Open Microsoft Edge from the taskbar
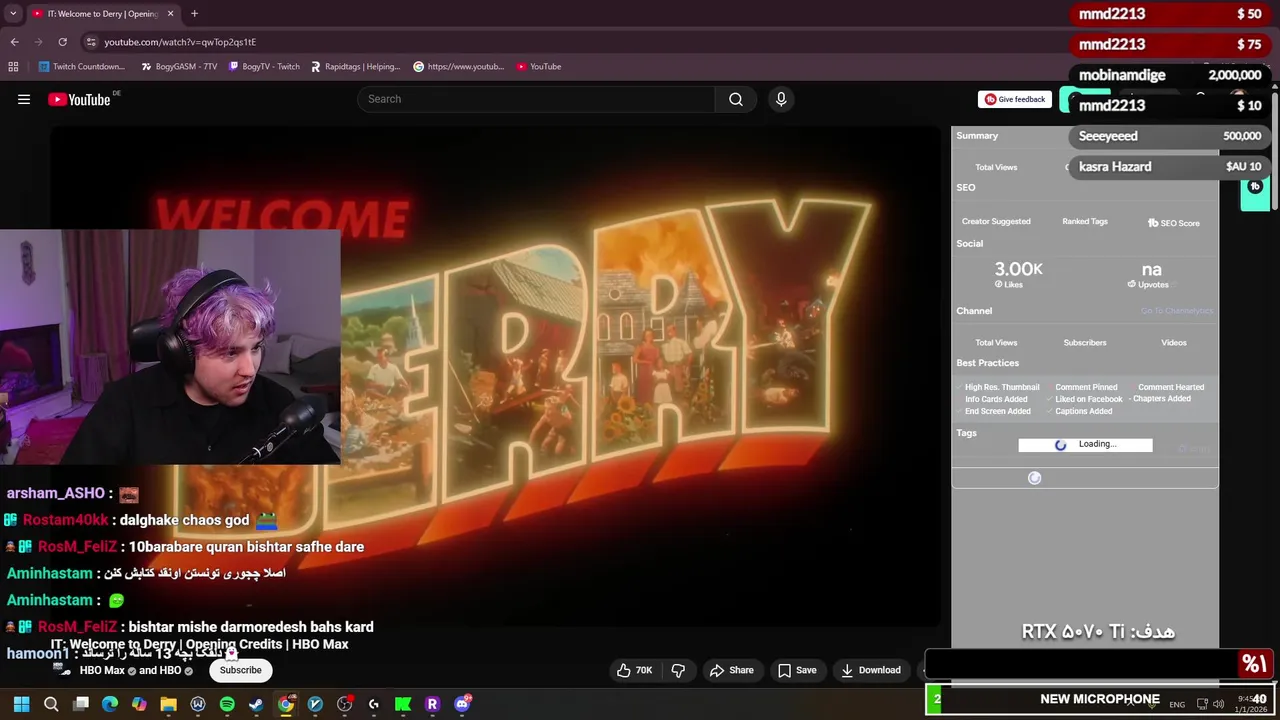Image resolution: width=1280 pixels, height=720 pixels. pyautogui.click(x=110, y=704)
